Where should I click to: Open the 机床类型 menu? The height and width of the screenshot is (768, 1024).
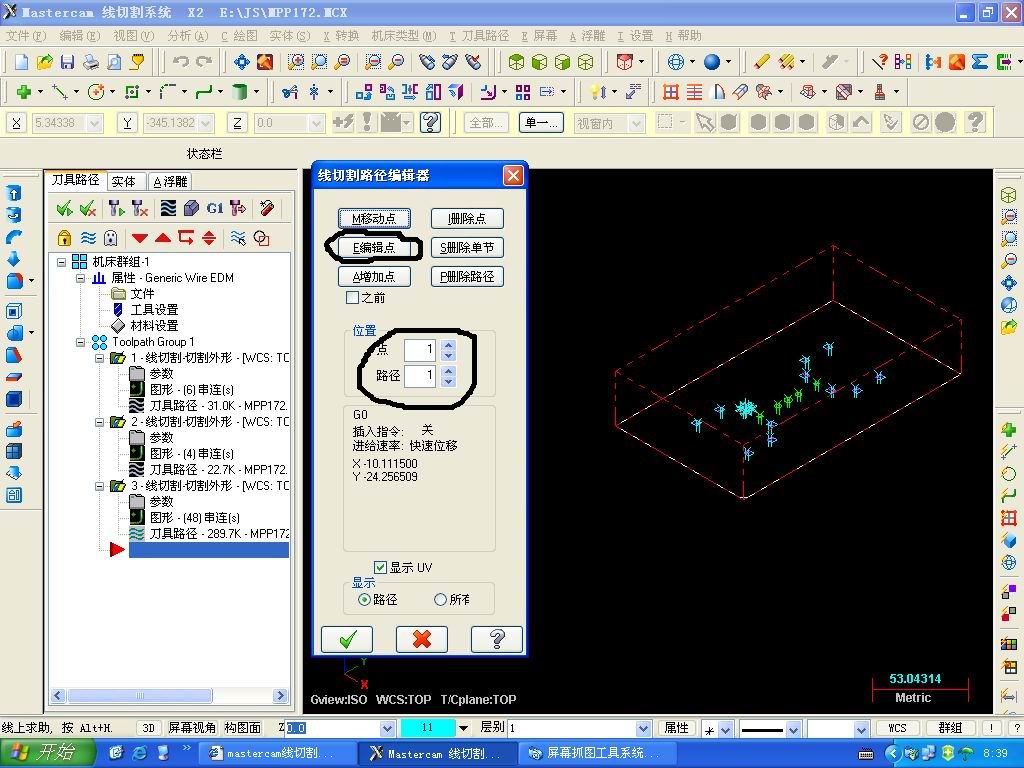(404, 36)
